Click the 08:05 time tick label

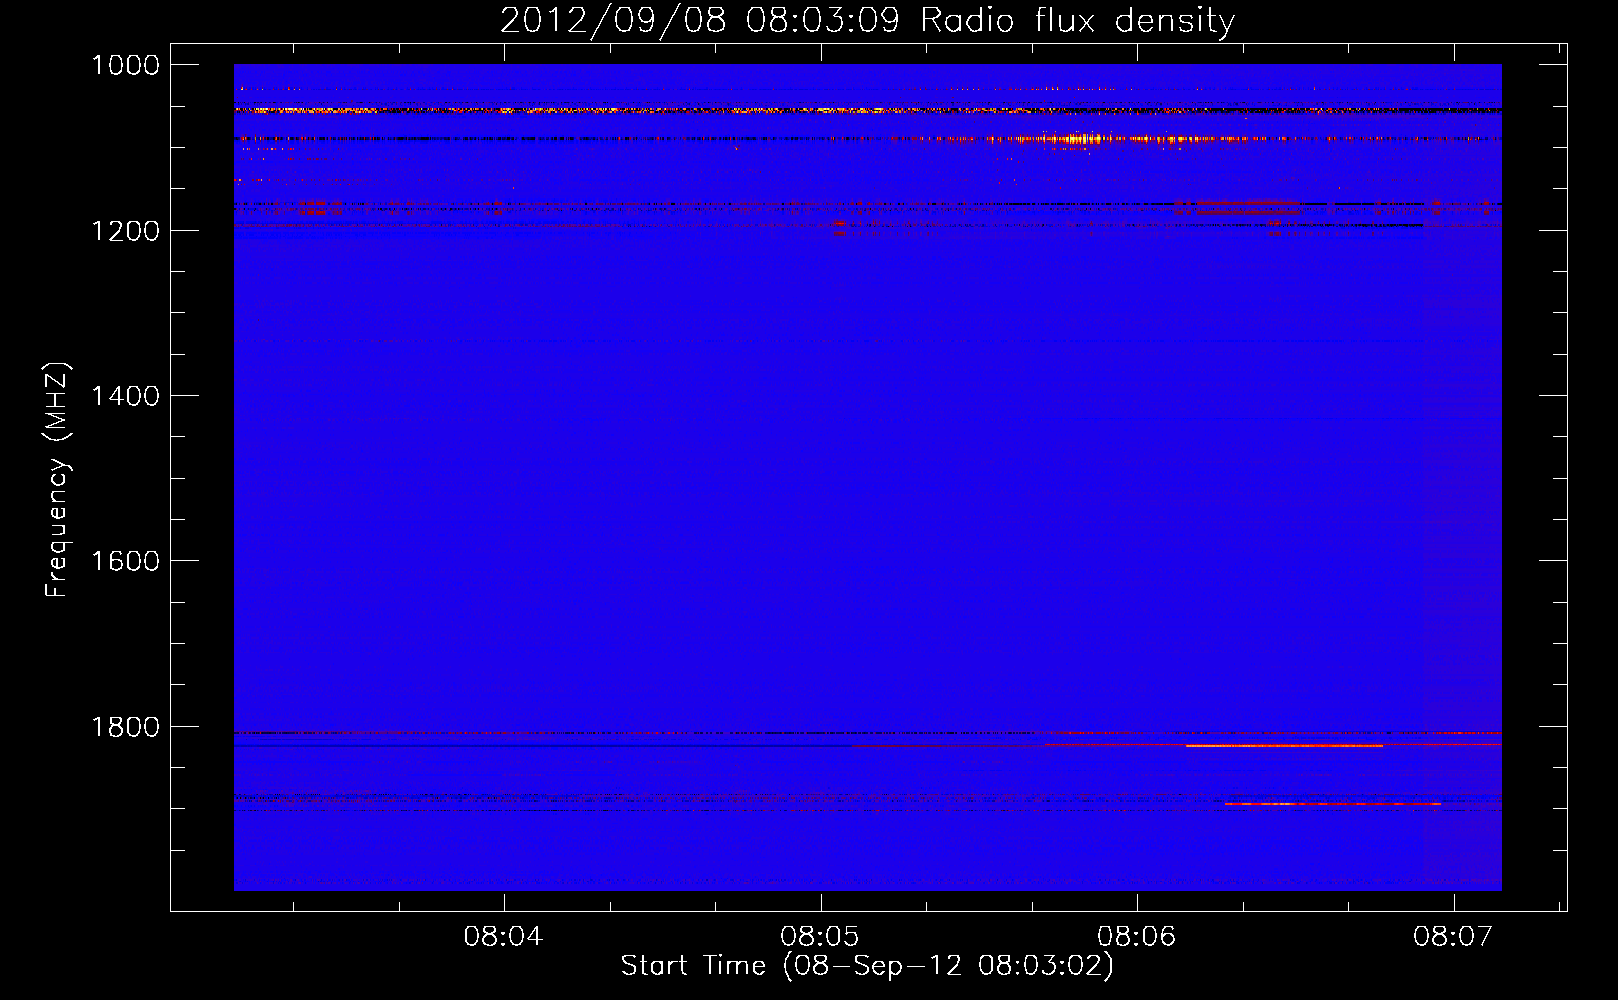click(820, 936)
